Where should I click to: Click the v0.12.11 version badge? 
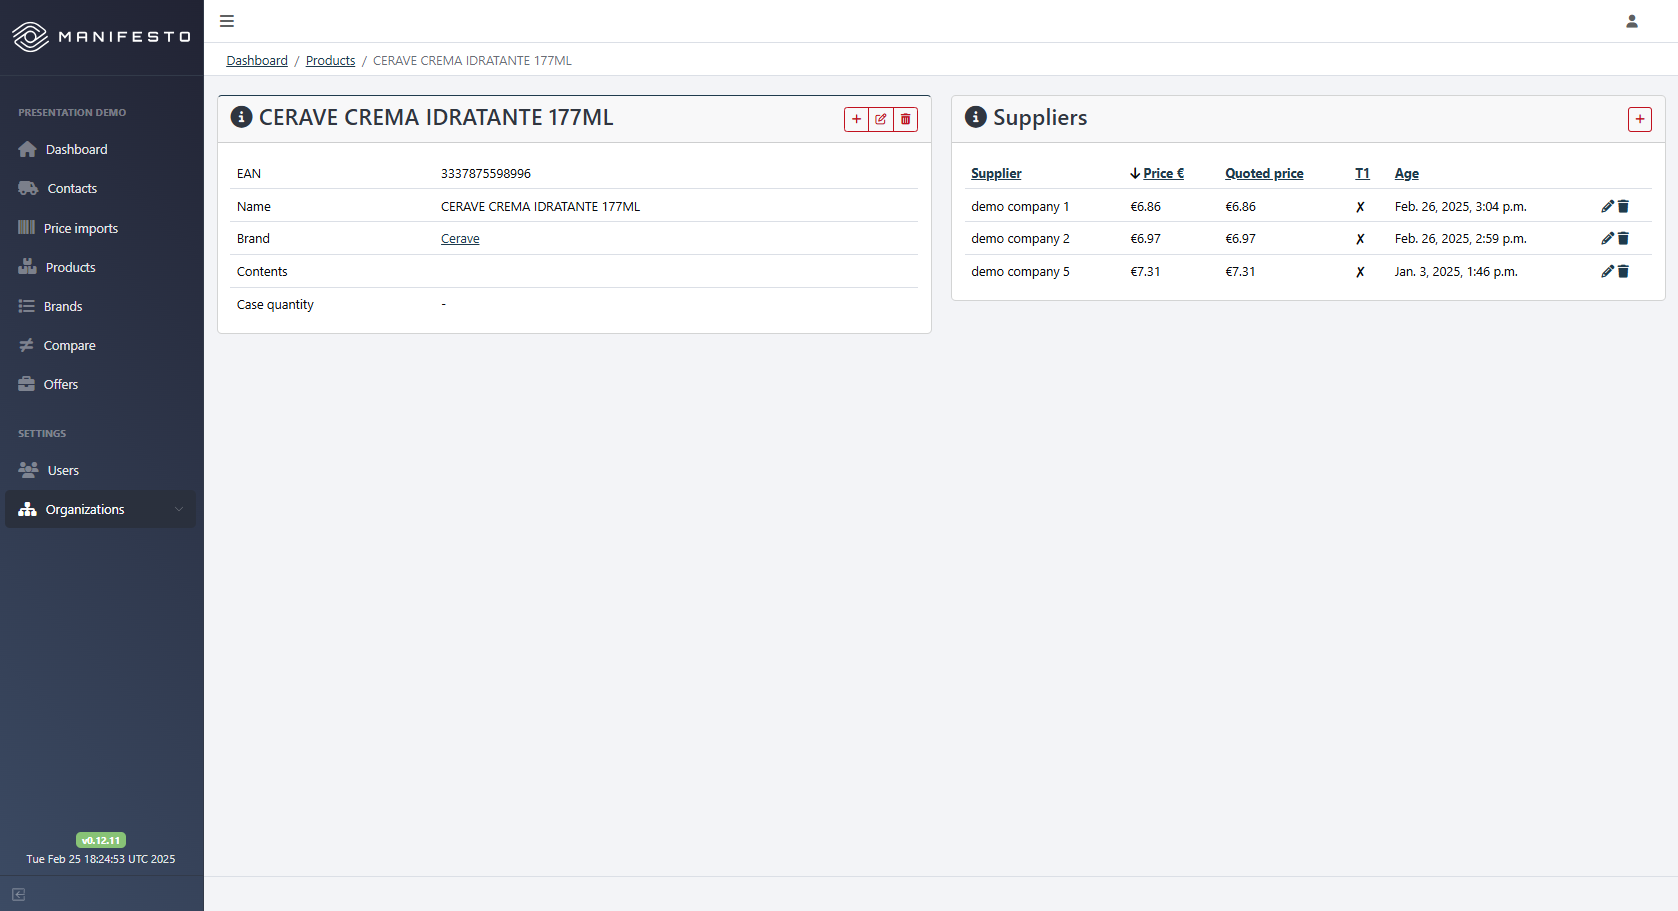101,840
